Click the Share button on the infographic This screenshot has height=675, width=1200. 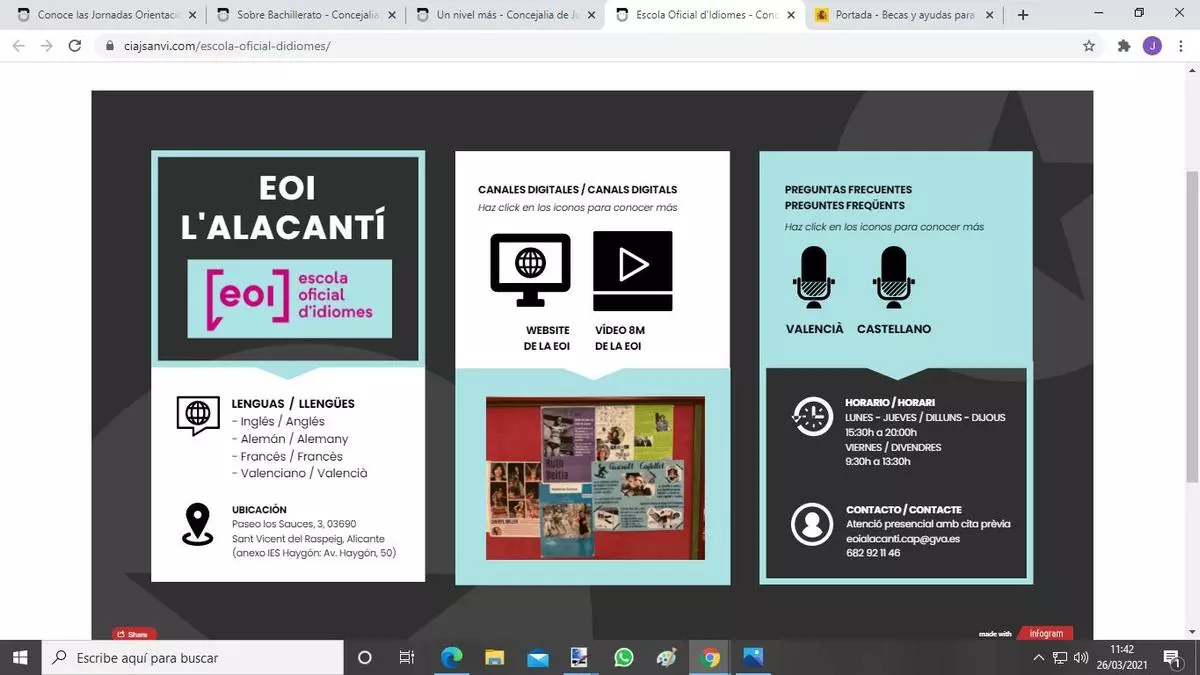pos(132,634)
